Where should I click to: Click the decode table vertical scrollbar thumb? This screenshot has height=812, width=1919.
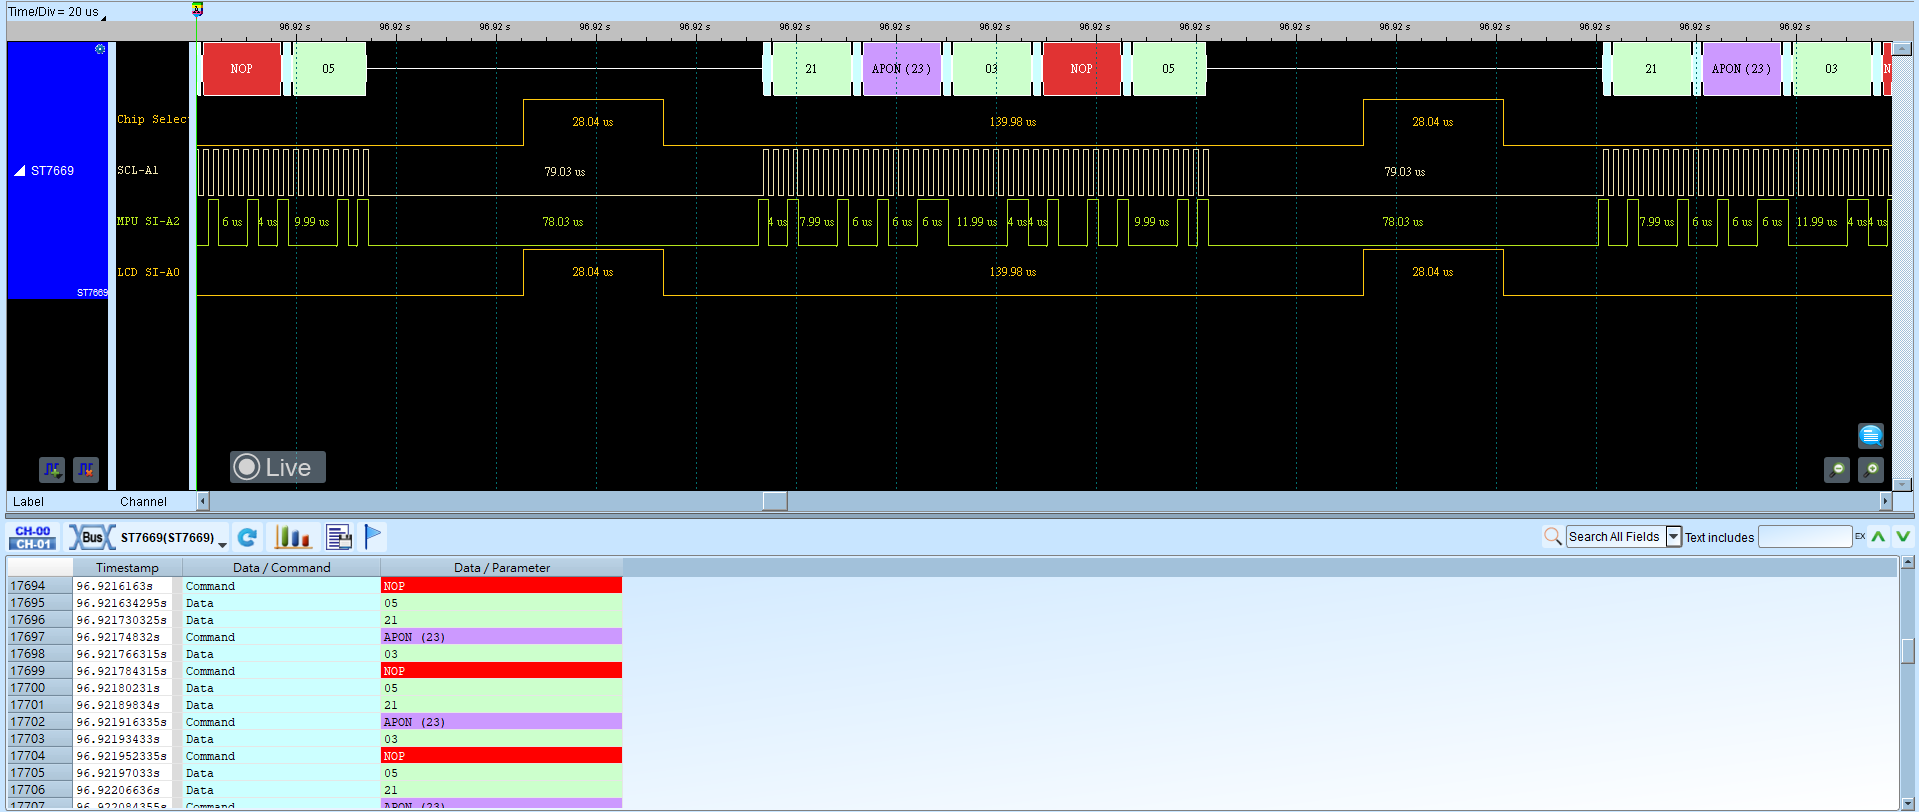1908,650
